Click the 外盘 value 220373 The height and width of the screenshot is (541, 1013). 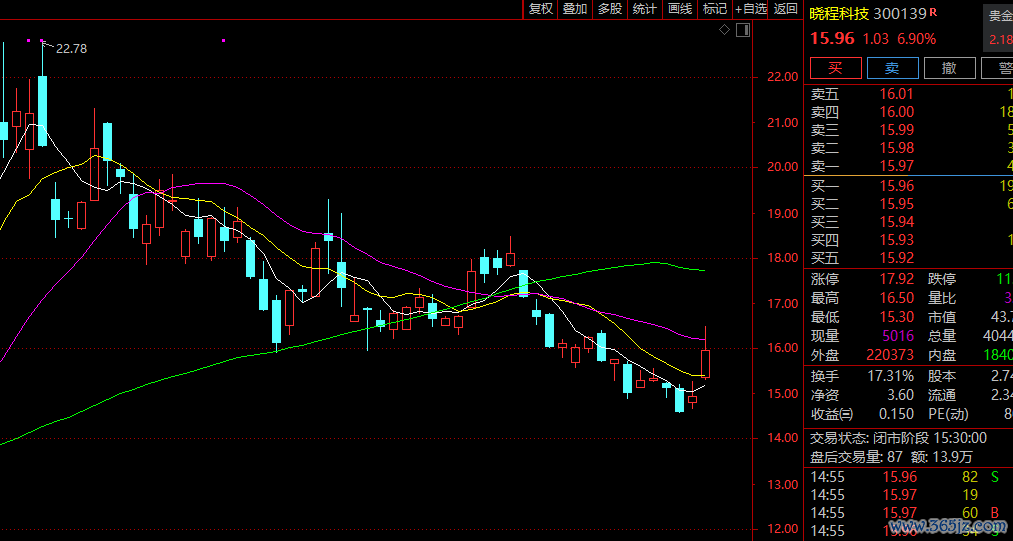[889, 355]
